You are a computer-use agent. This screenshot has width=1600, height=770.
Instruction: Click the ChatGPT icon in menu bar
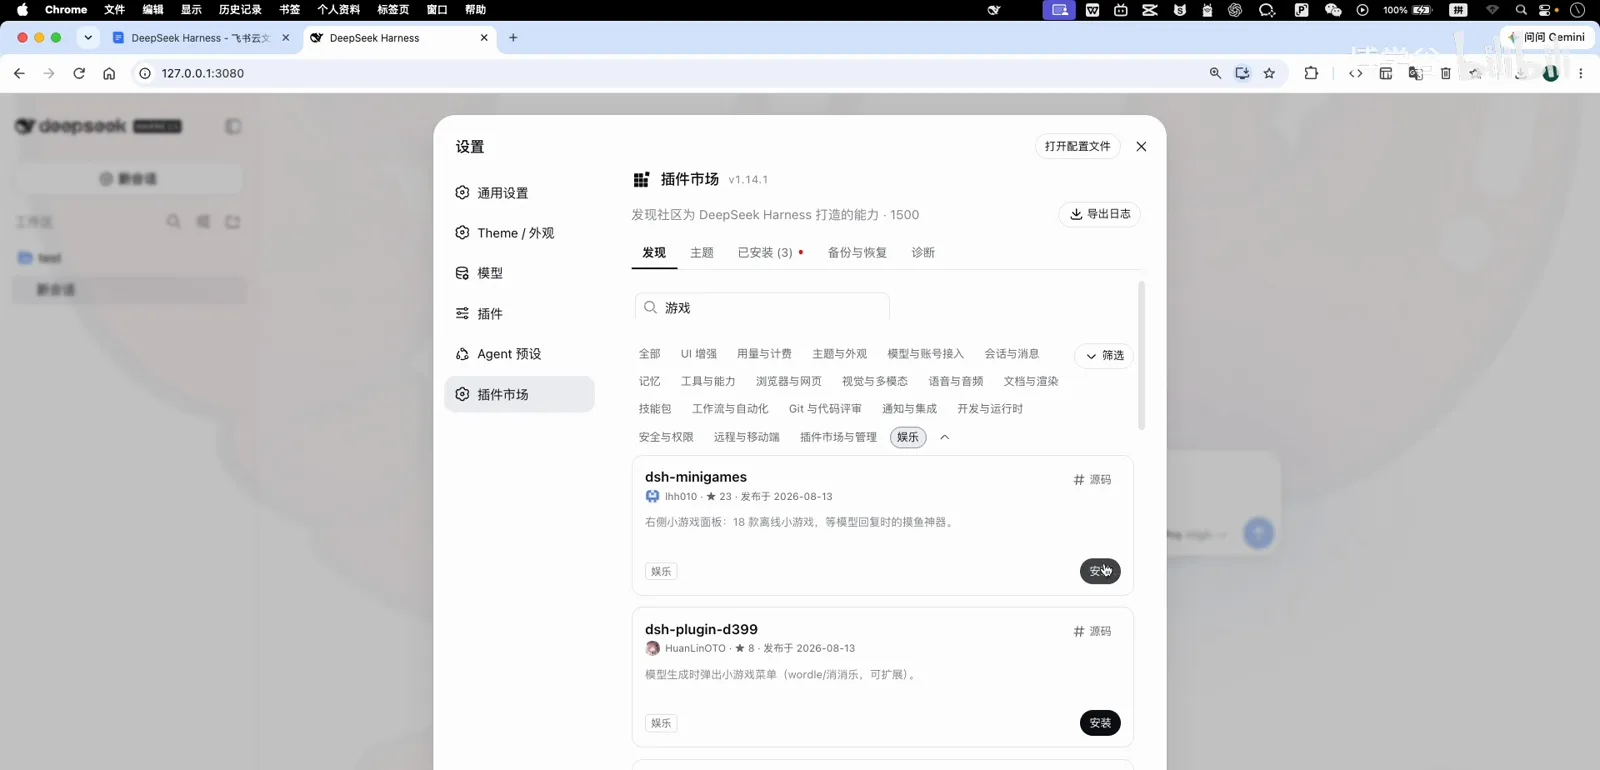coord(1235,10)
